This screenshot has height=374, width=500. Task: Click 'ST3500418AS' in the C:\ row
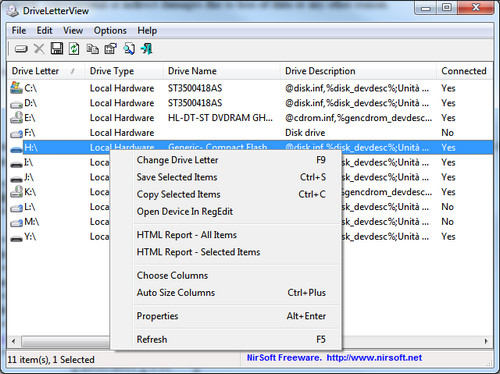(195, 88)
